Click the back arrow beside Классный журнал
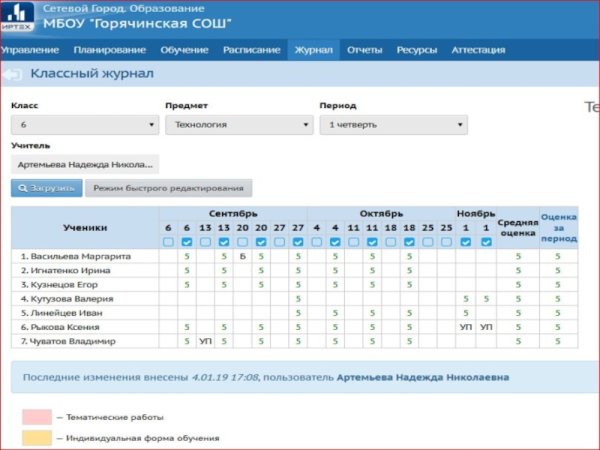 [12, 74]
